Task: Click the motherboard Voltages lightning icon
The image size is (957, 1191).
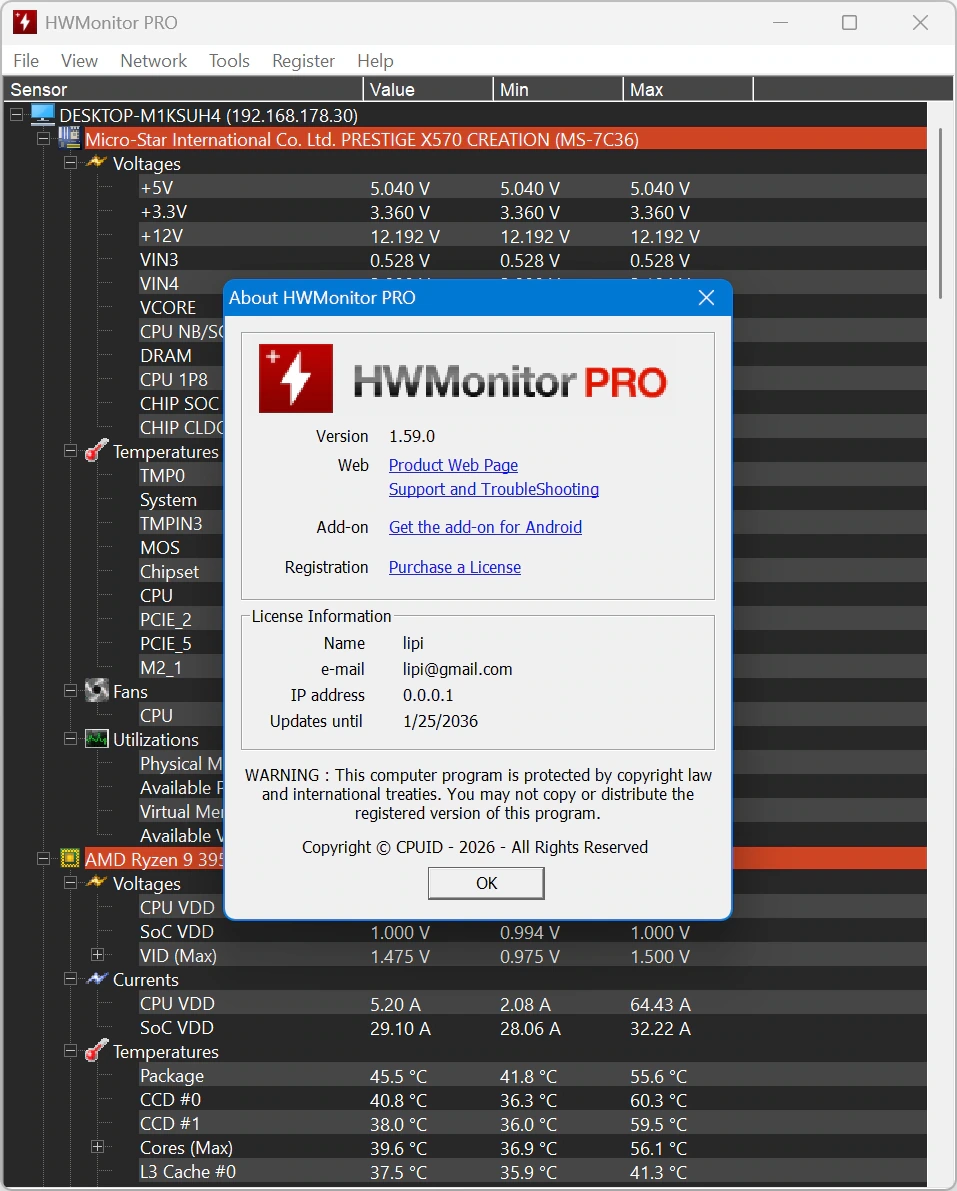Action: [96, 163]
